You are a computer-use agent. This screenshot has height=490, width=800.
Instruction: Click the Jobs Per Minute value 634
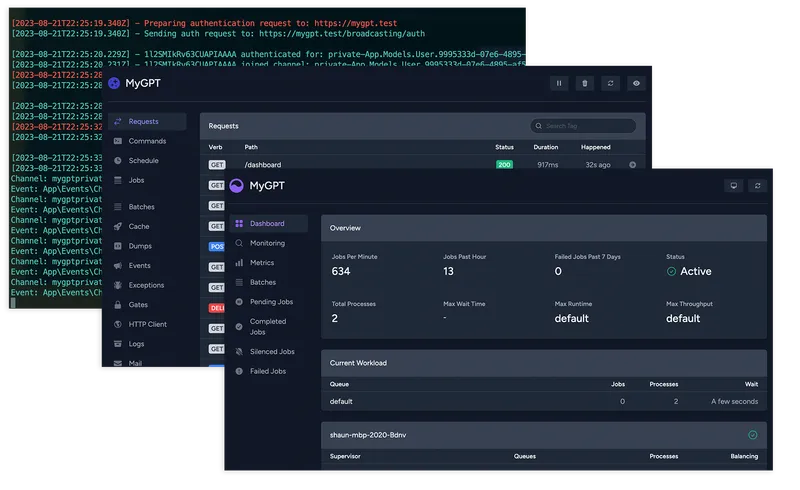341,272
